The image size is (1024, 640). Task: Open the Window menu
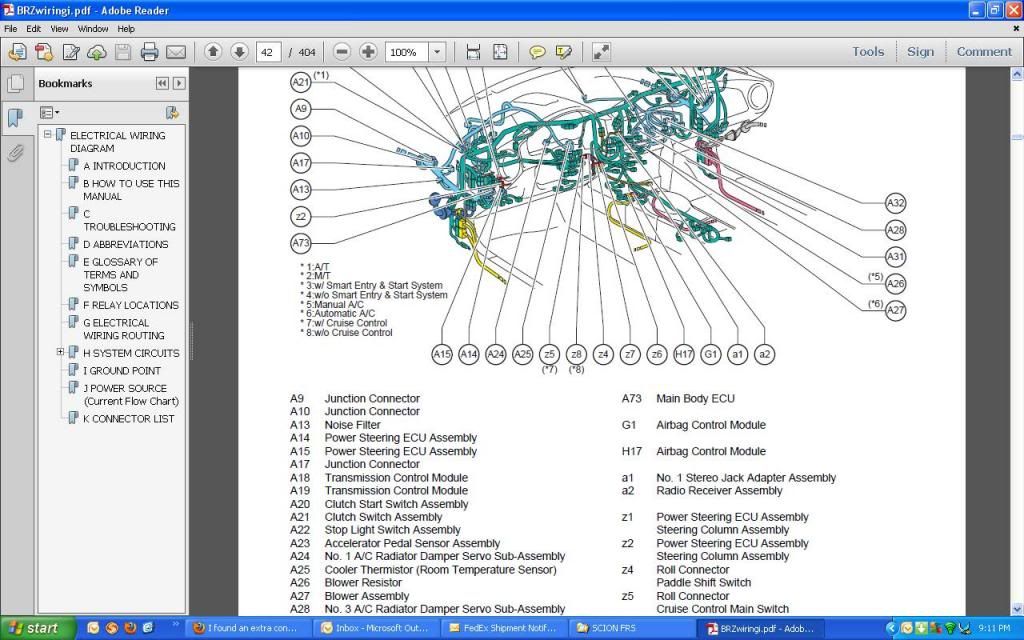pyautogui.click(x=93, y=29)
